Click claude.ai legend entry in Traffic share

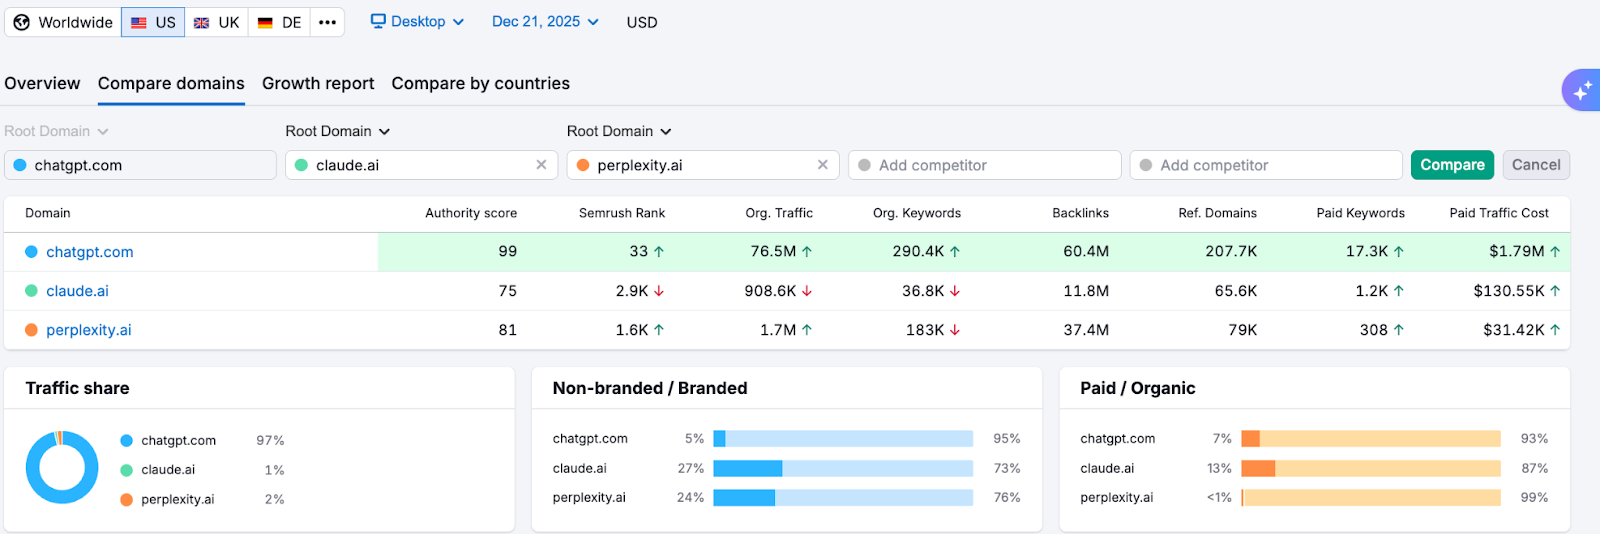(x=158, y=470)
